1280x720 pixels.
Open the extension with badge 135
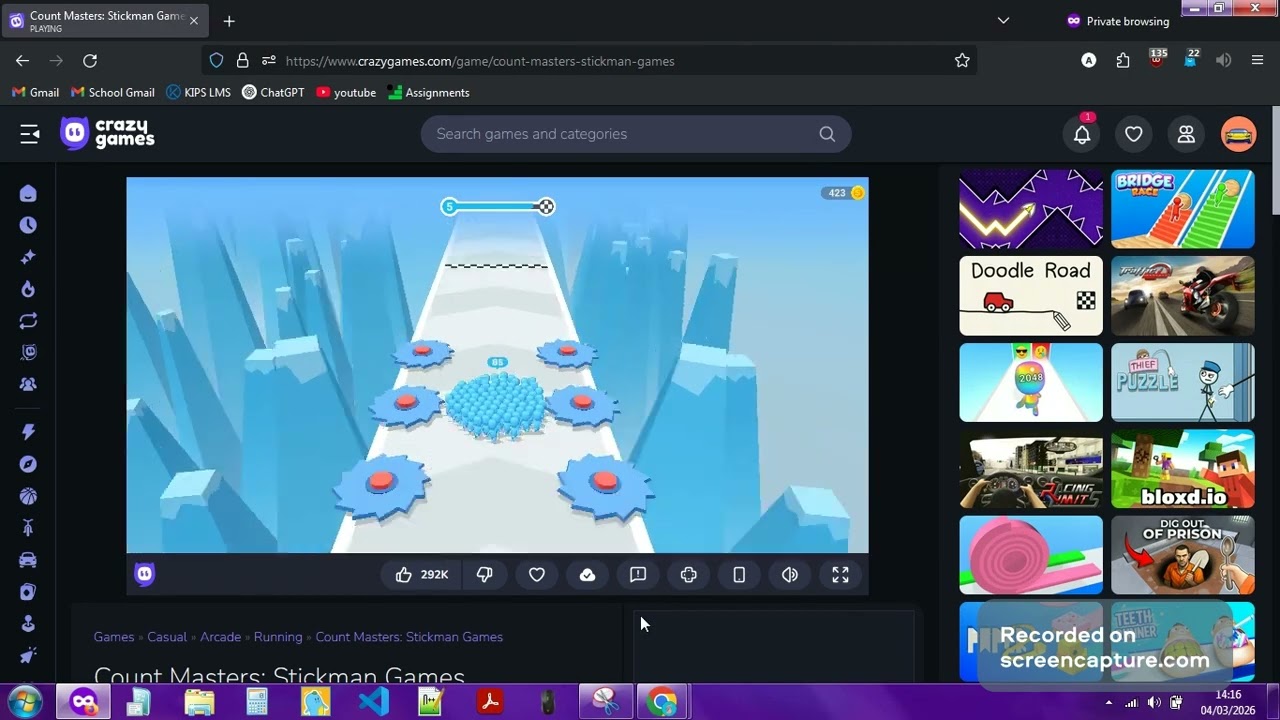click(x=1157, y=59)
